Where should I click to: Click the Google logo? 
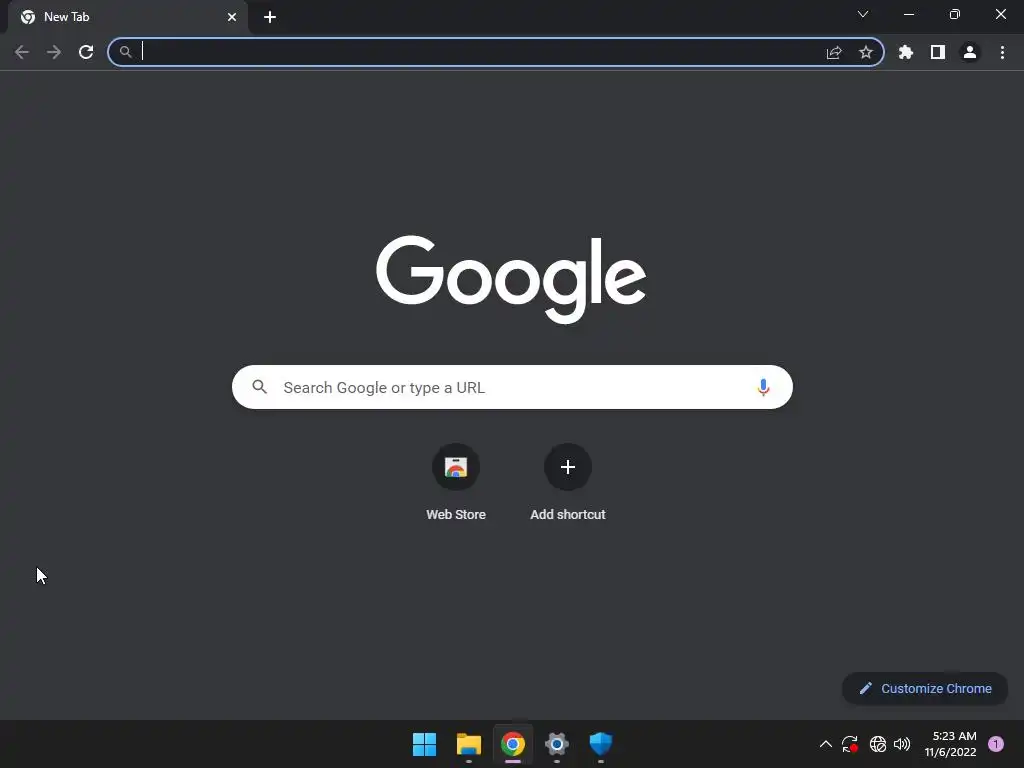click(511, 279)
